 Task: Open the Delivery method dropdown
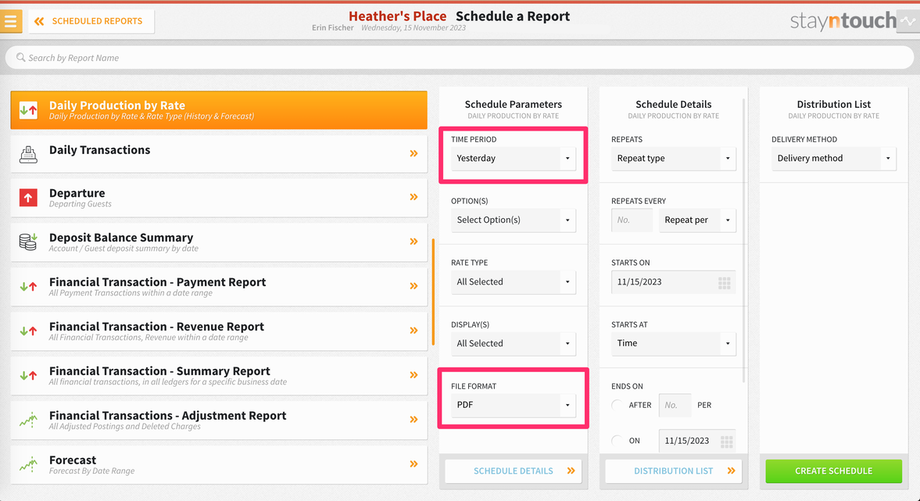click(x=833, y=158)
